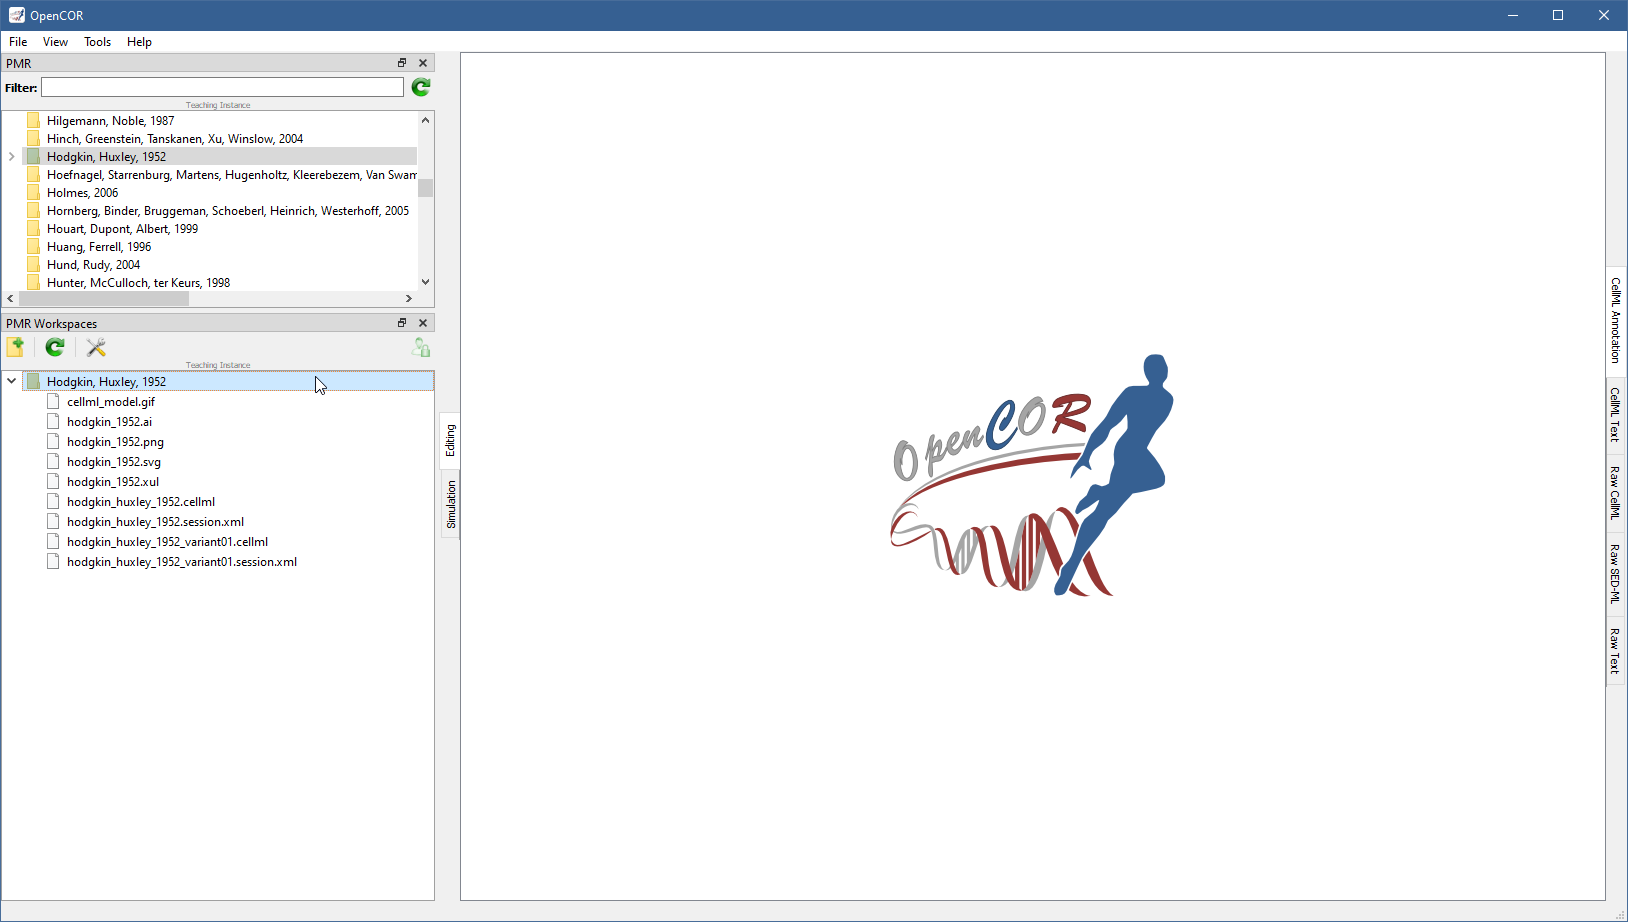Viewport: 1628px width, 922px height.
Task: Expand Hodgkin, Huxley, 1952 in PMR list
Action: tap(12, 157)
